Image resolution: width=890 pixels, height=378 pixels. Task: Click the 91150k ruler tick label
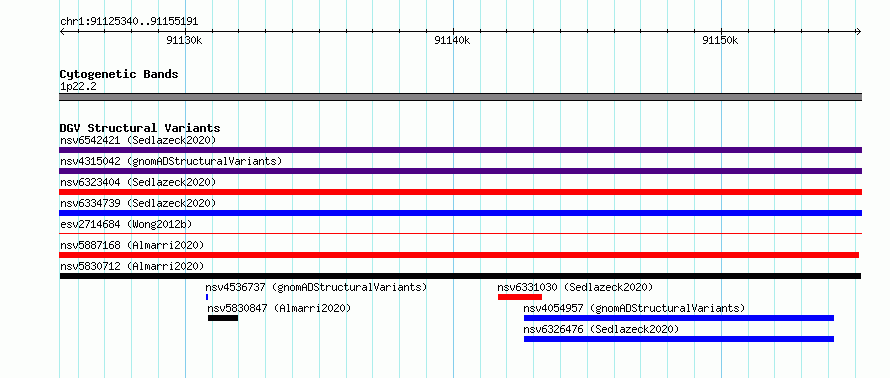tap(721, 40)
